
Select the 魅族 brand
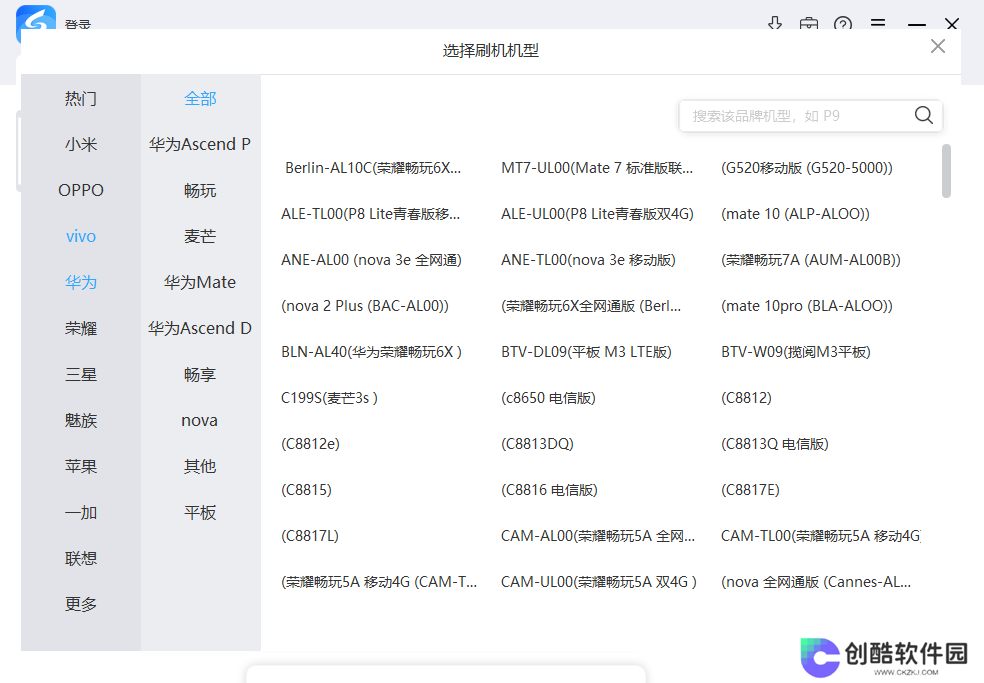(x=81, y=421)
